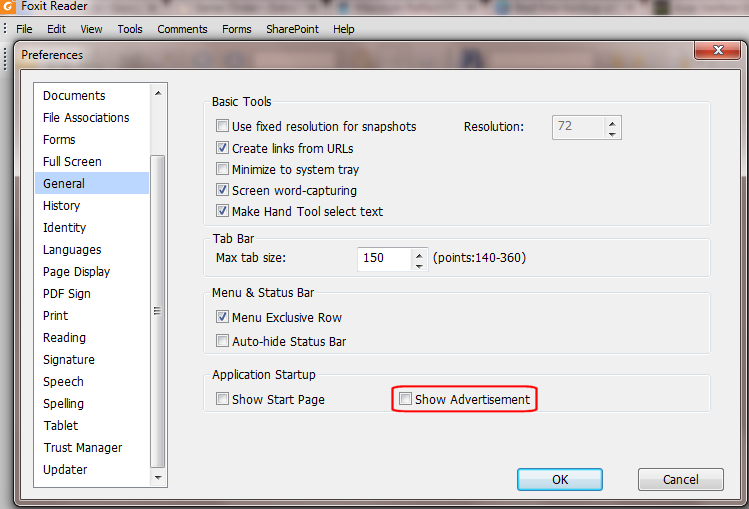Enable Minimize to system tray
749x509 pixels.
coord(222,169)
